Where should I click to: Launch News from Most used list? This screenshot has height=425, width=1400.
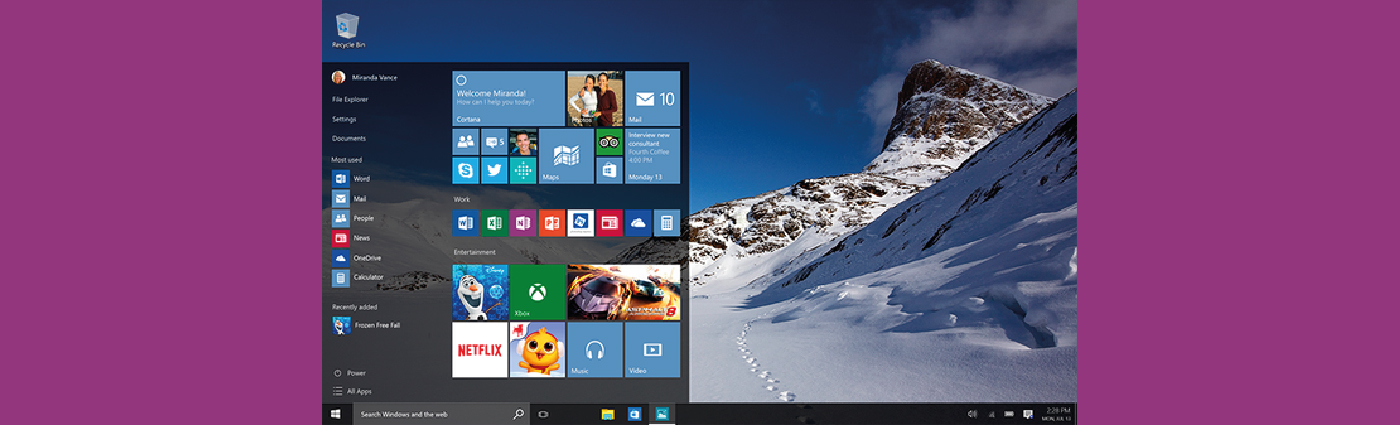click(x=351, y=238)
